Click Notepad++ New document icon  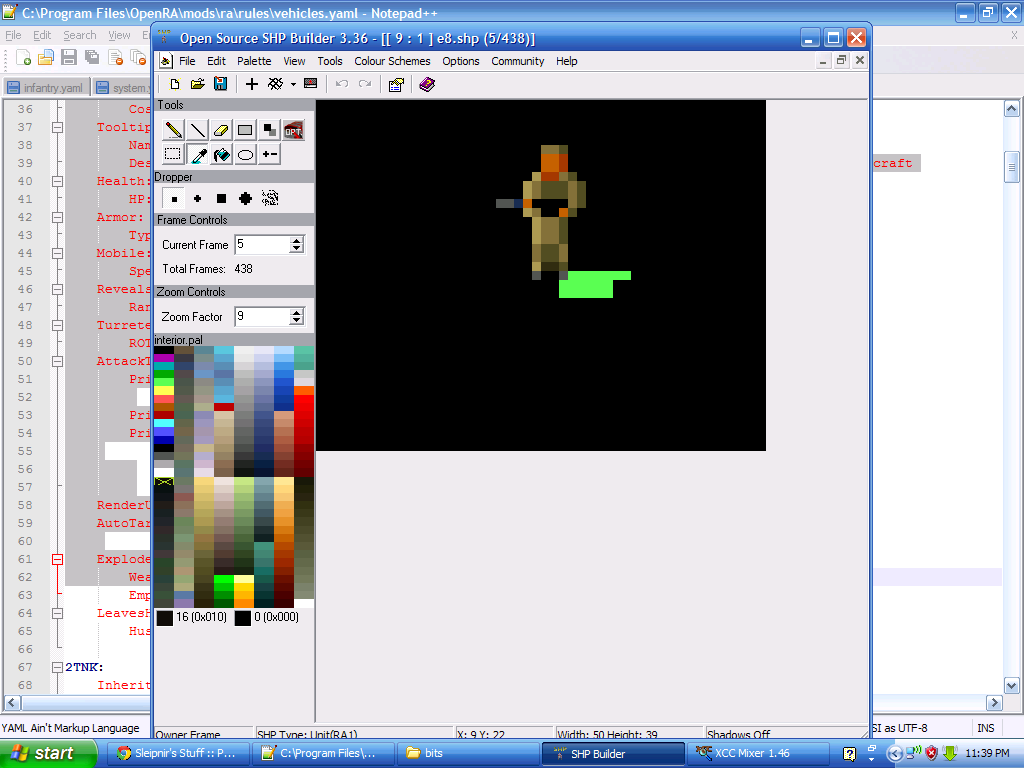pos(24,58)
